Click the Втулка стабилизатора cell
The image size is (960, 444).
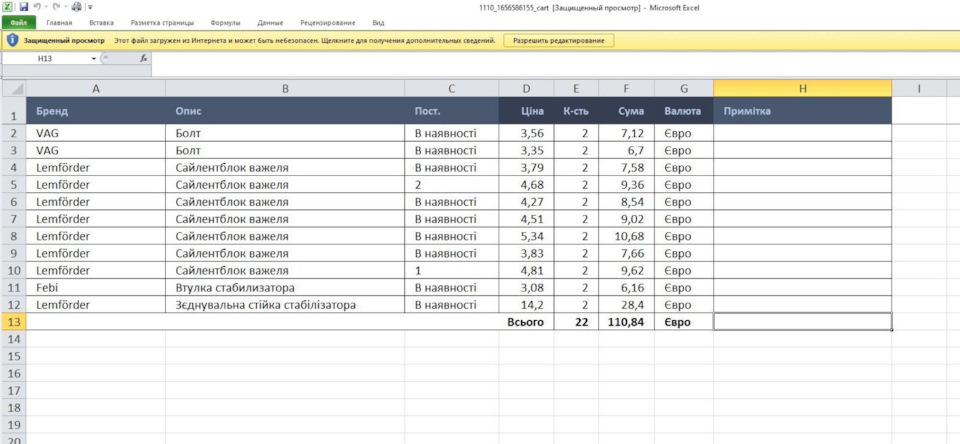pyautogui.click(x=285, y=287)
